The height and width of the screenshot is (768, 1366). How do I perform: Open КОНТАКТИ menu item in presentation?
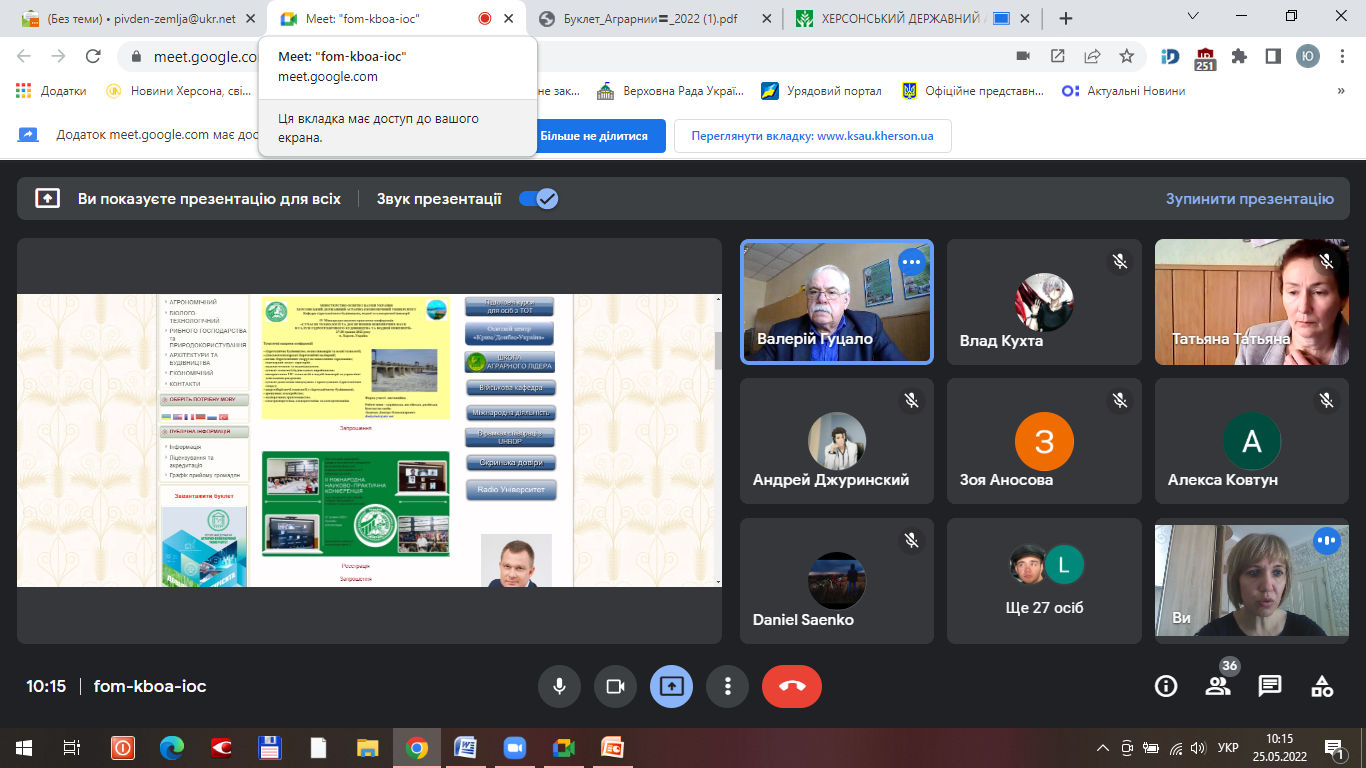[x=184, y=384]
